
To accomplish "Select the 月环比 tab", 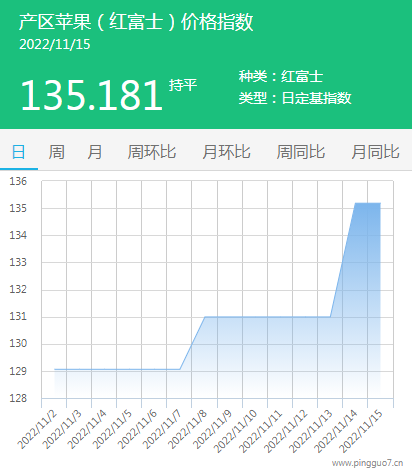I will click(227, 152).
